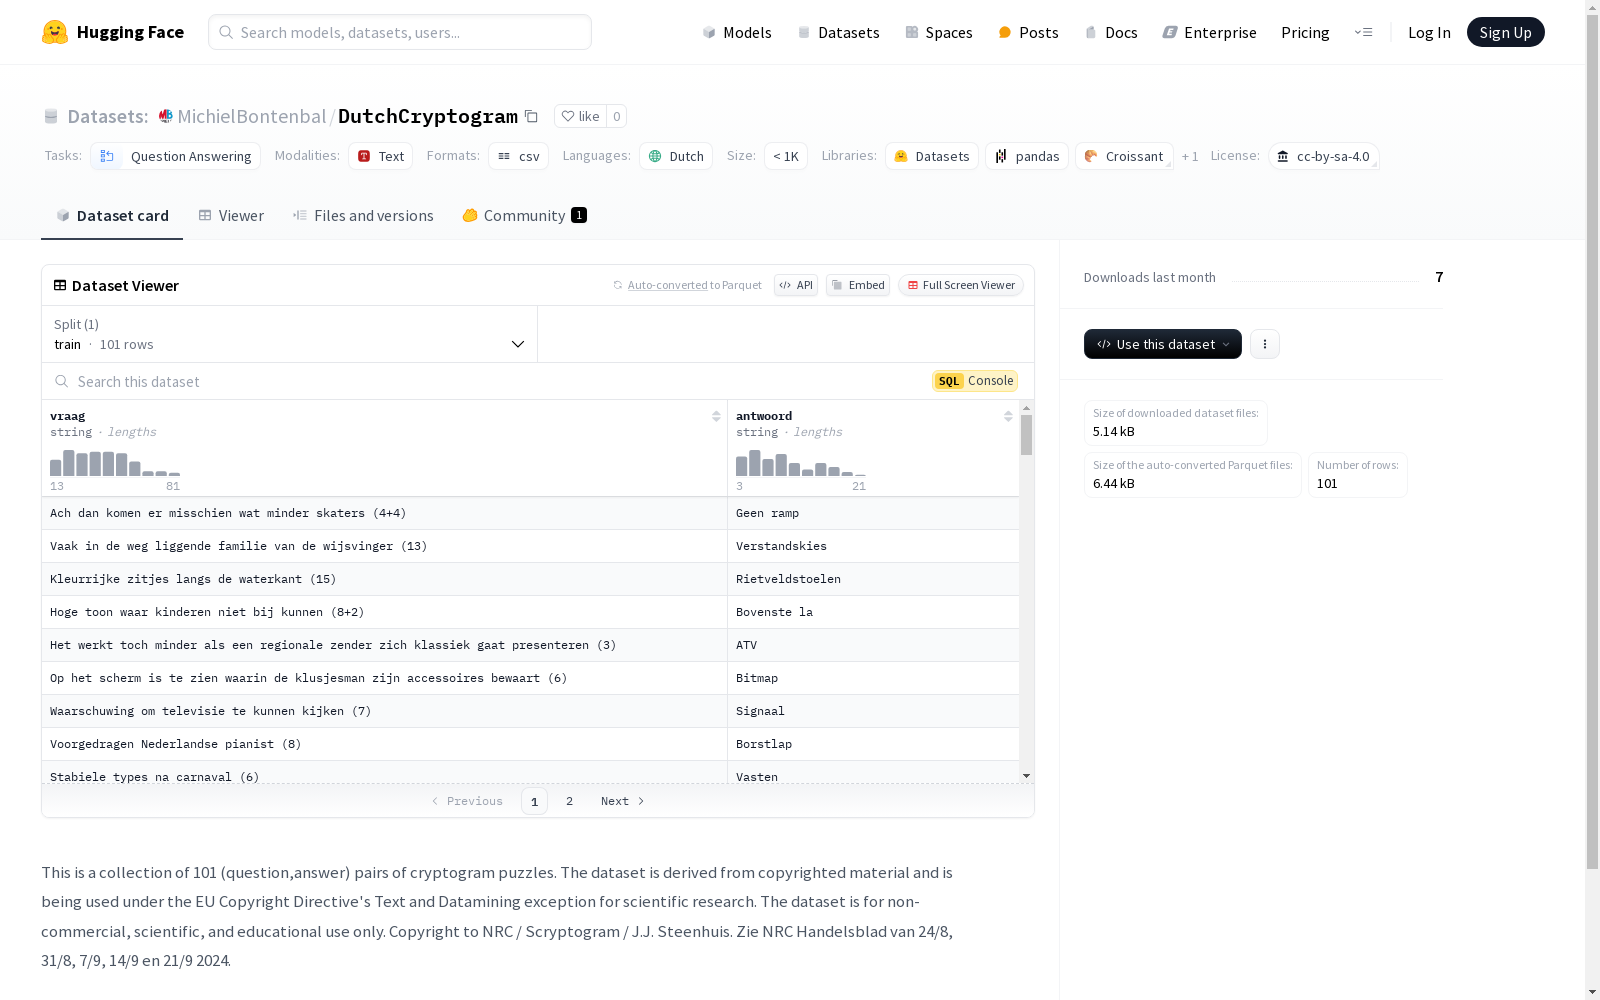
Task: Click the cc-by-sa-4.0 license tag
Action: click(x=1324, y=156)
